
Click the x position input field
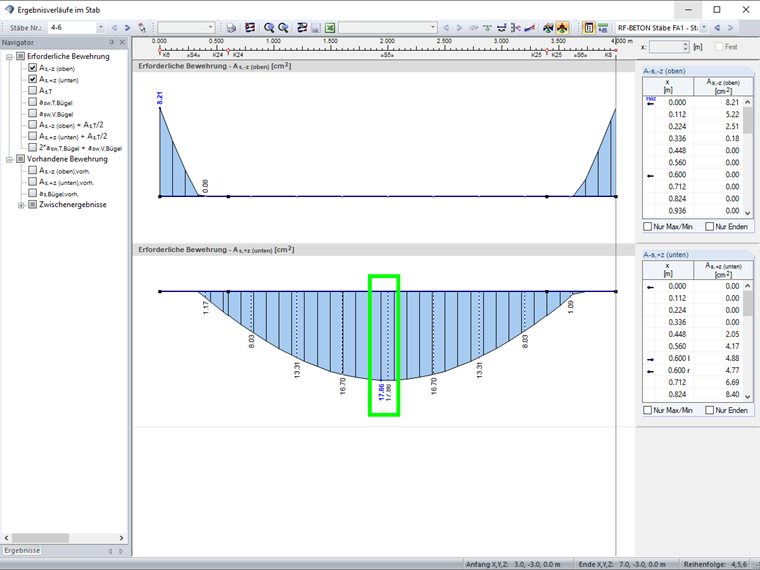tap(666, 47)
